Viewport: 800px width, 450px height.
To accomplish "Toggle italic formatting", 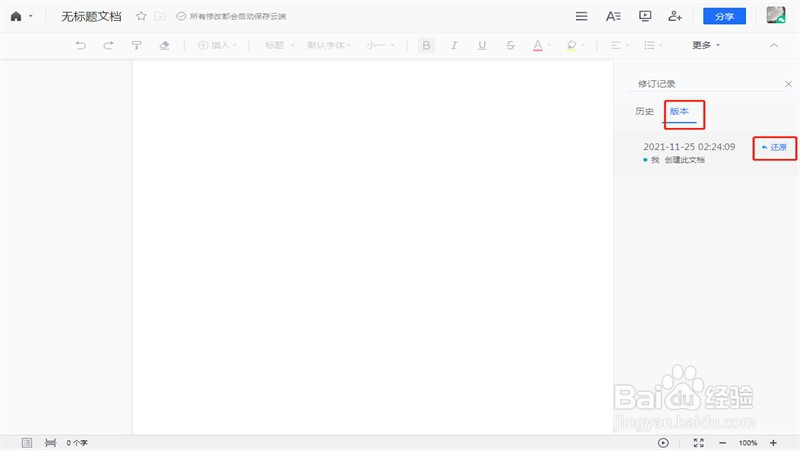I will pyautogui.click(x=454, y=45).
